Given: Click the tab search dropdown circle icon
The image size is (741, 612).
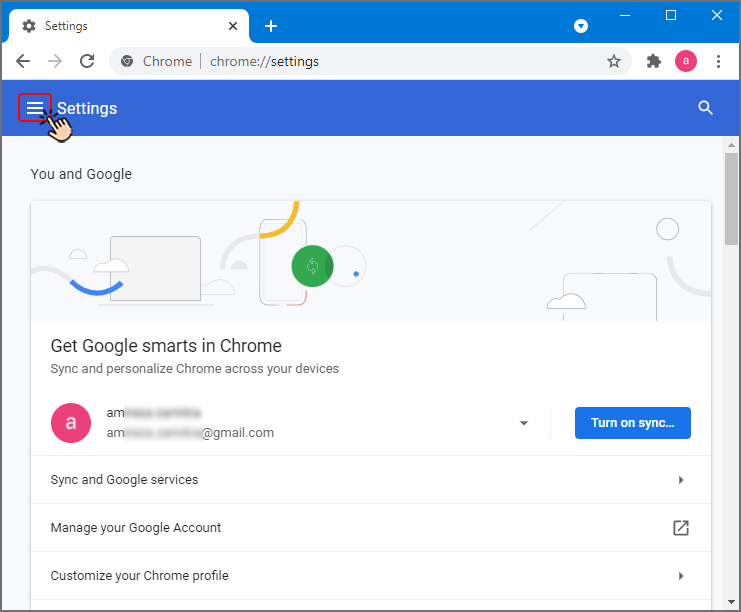Looking at the screenshot, I should point(581,26).
